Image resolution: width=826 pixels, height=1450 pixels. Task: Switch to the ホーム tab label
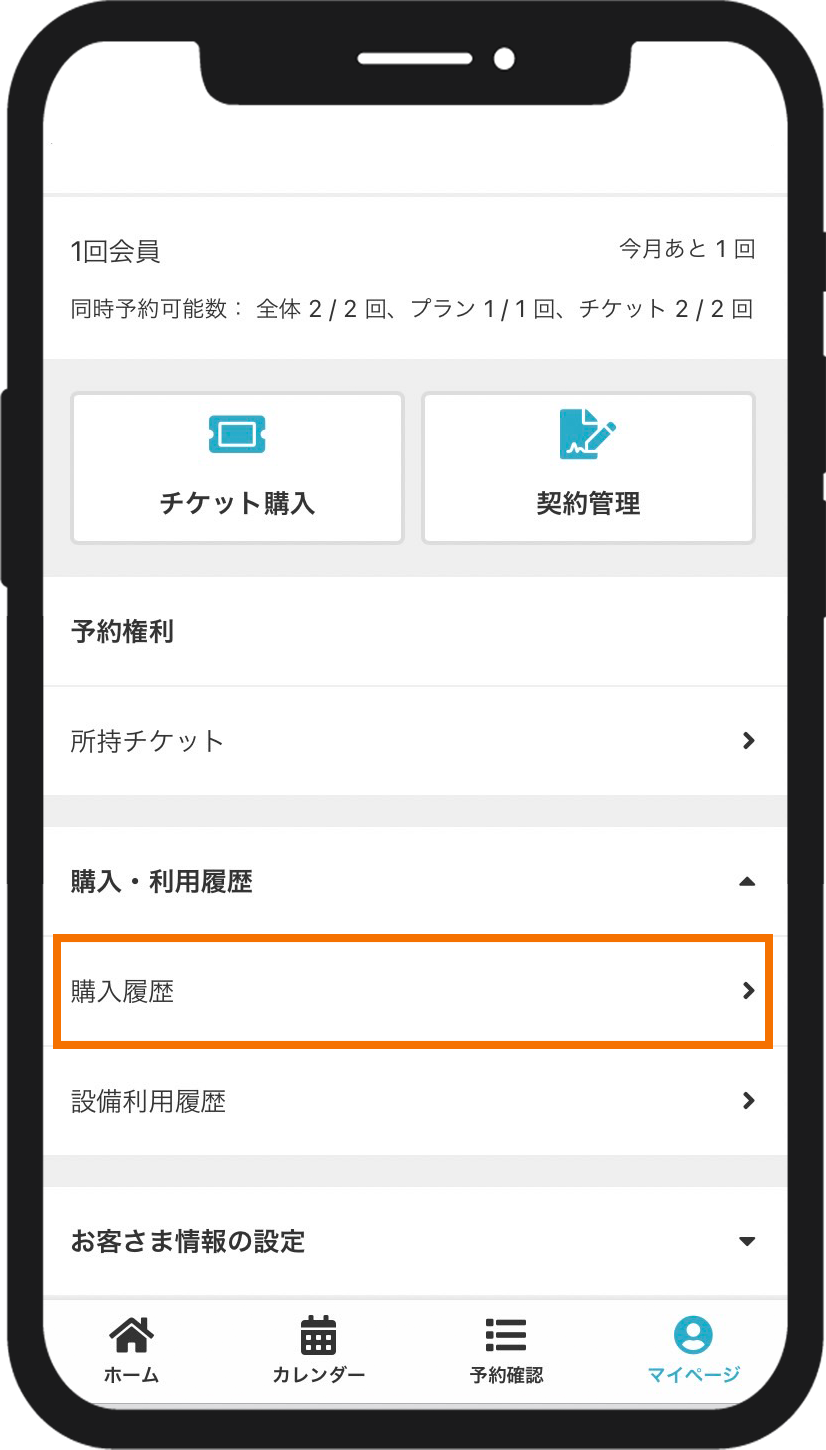(131, 1374)
